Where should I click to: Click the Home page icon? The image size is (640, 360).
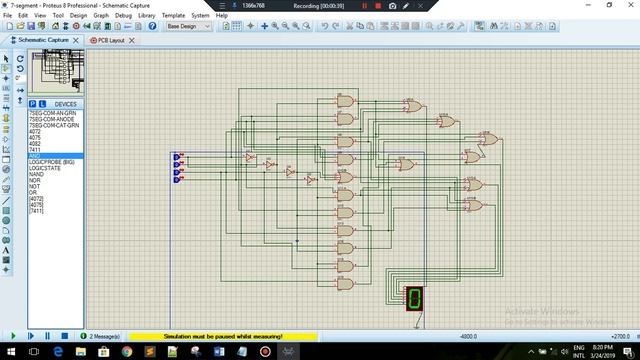55,26
